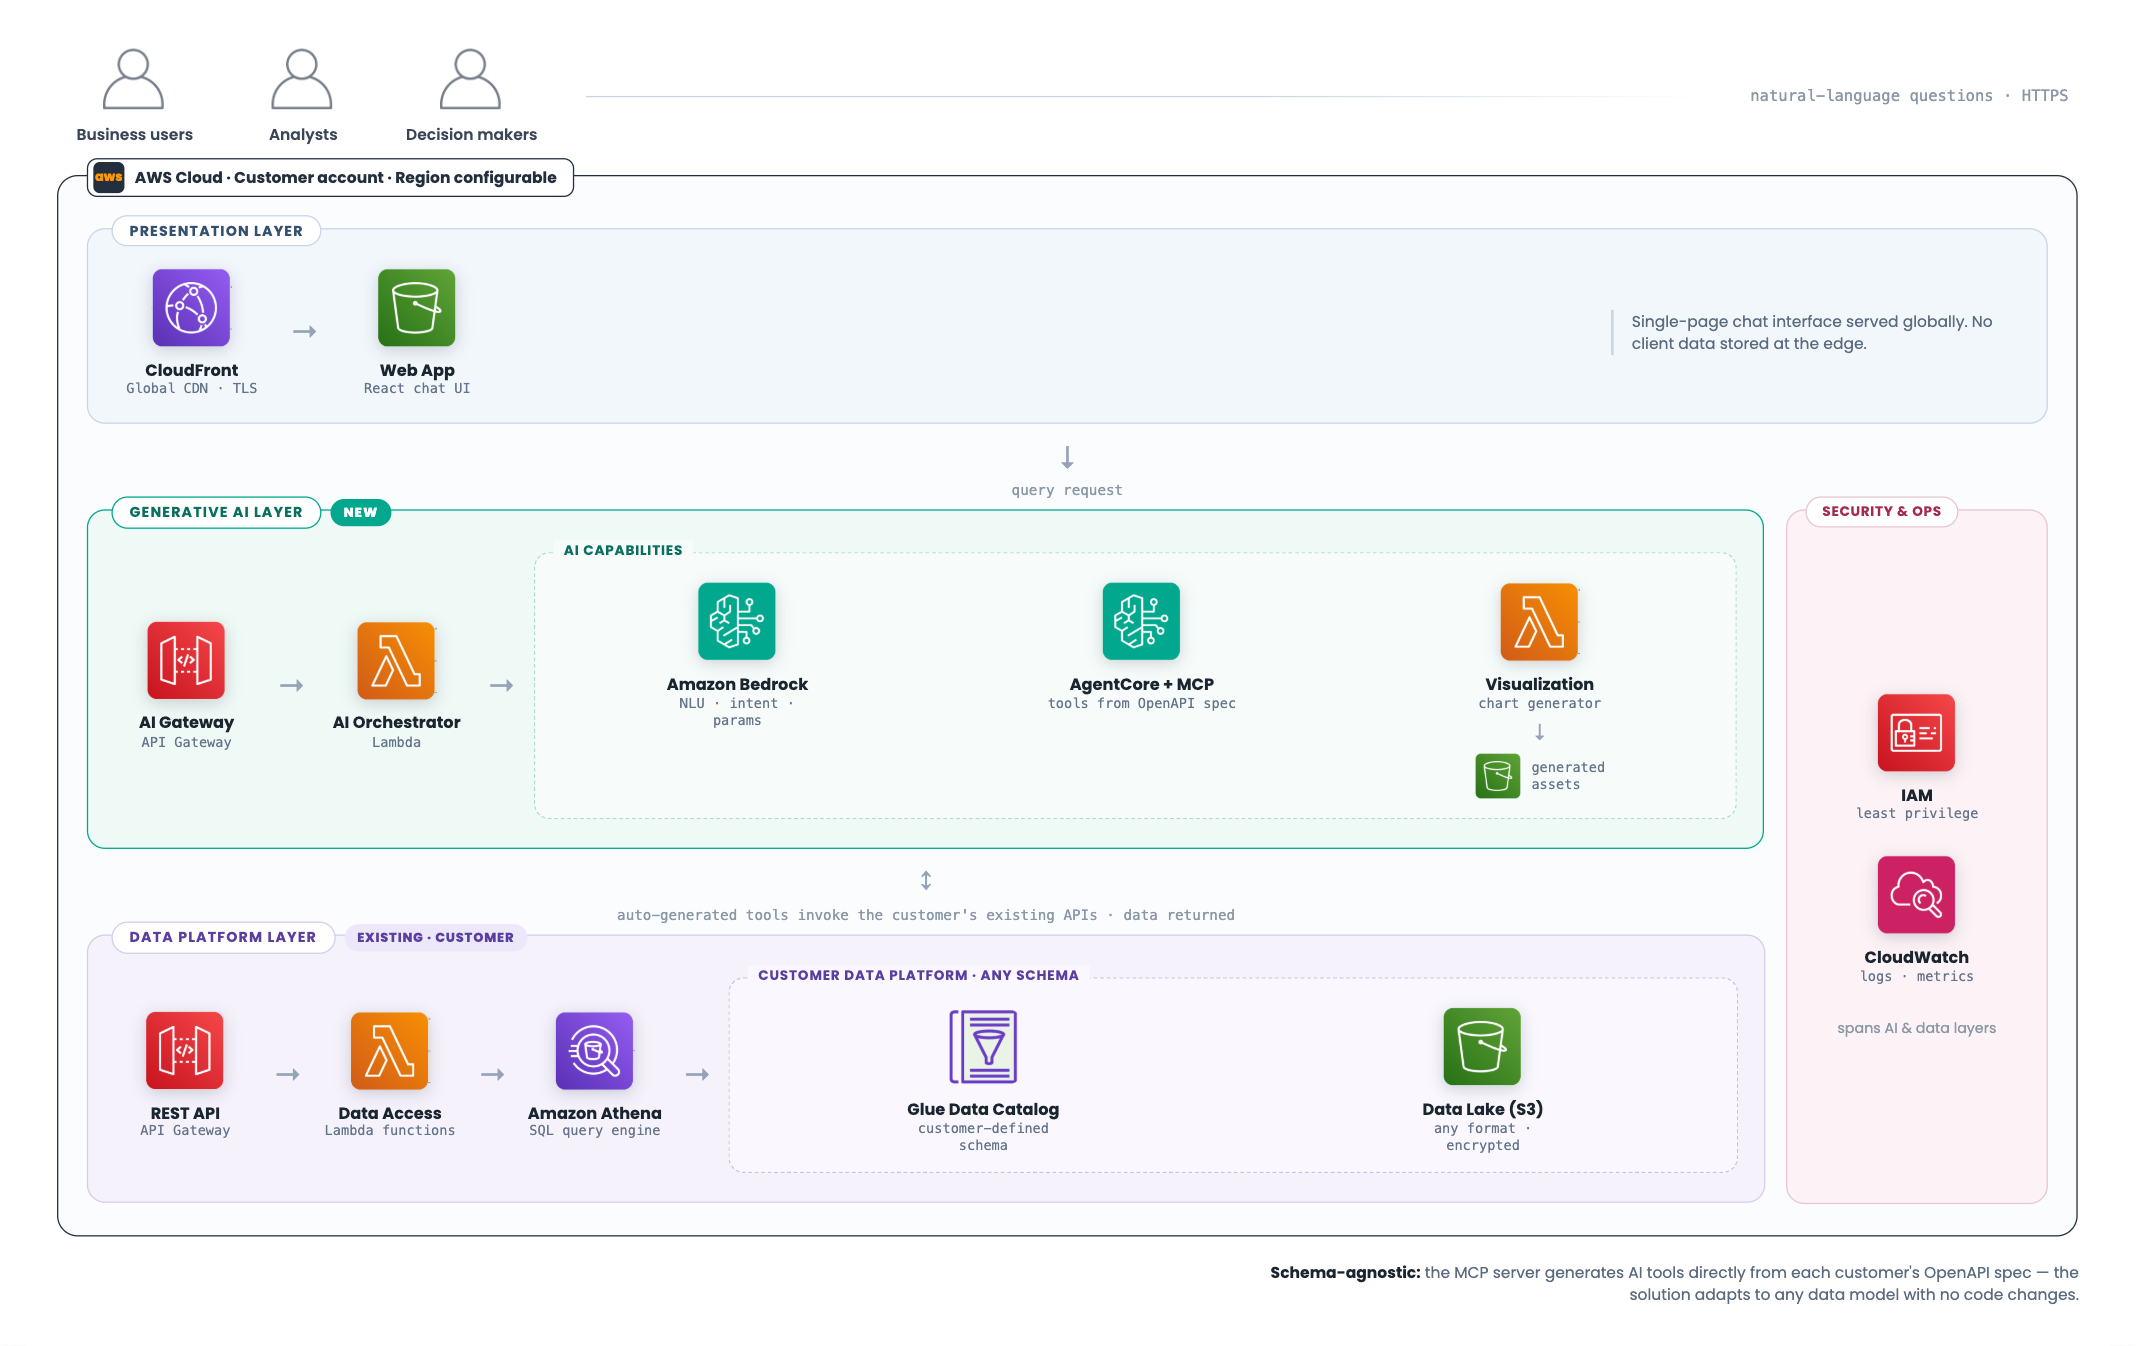Click the 'Lambda functions' subtitle
This screenshot has height=1346, width=2136.
click(x=390, y=1130)
